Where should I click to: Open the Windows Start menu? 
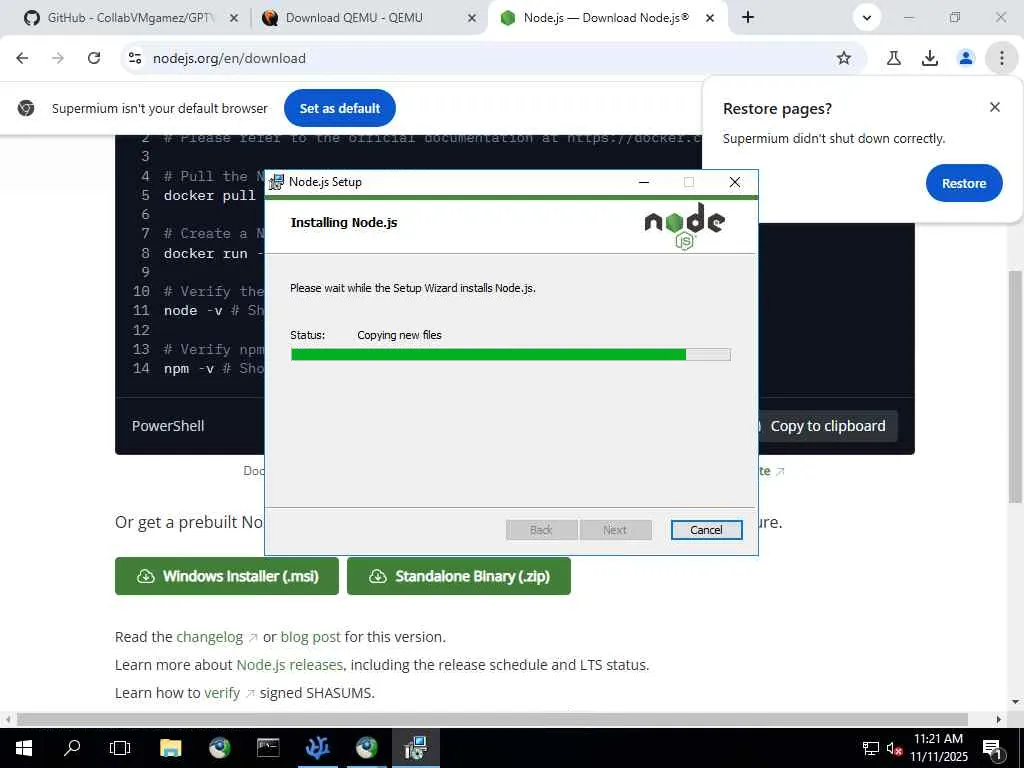coord(24,748)
